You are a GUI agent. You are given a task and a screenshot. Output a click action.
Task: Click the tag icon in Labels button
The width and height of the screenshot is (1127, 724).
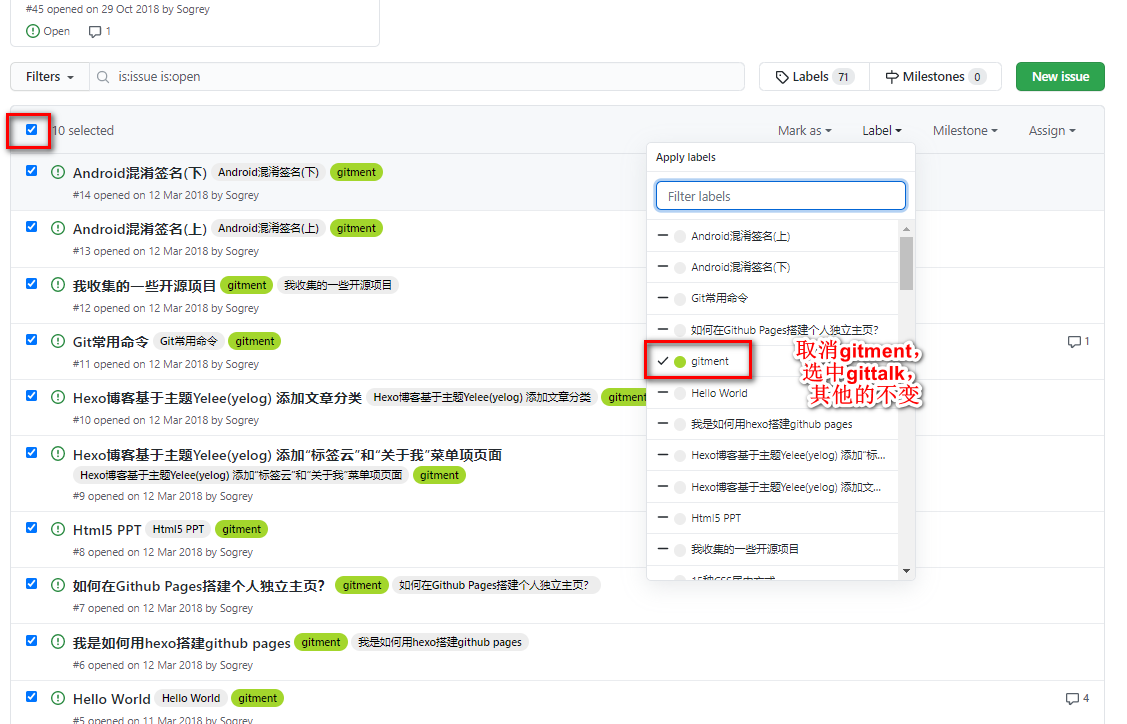coord(782,77)
